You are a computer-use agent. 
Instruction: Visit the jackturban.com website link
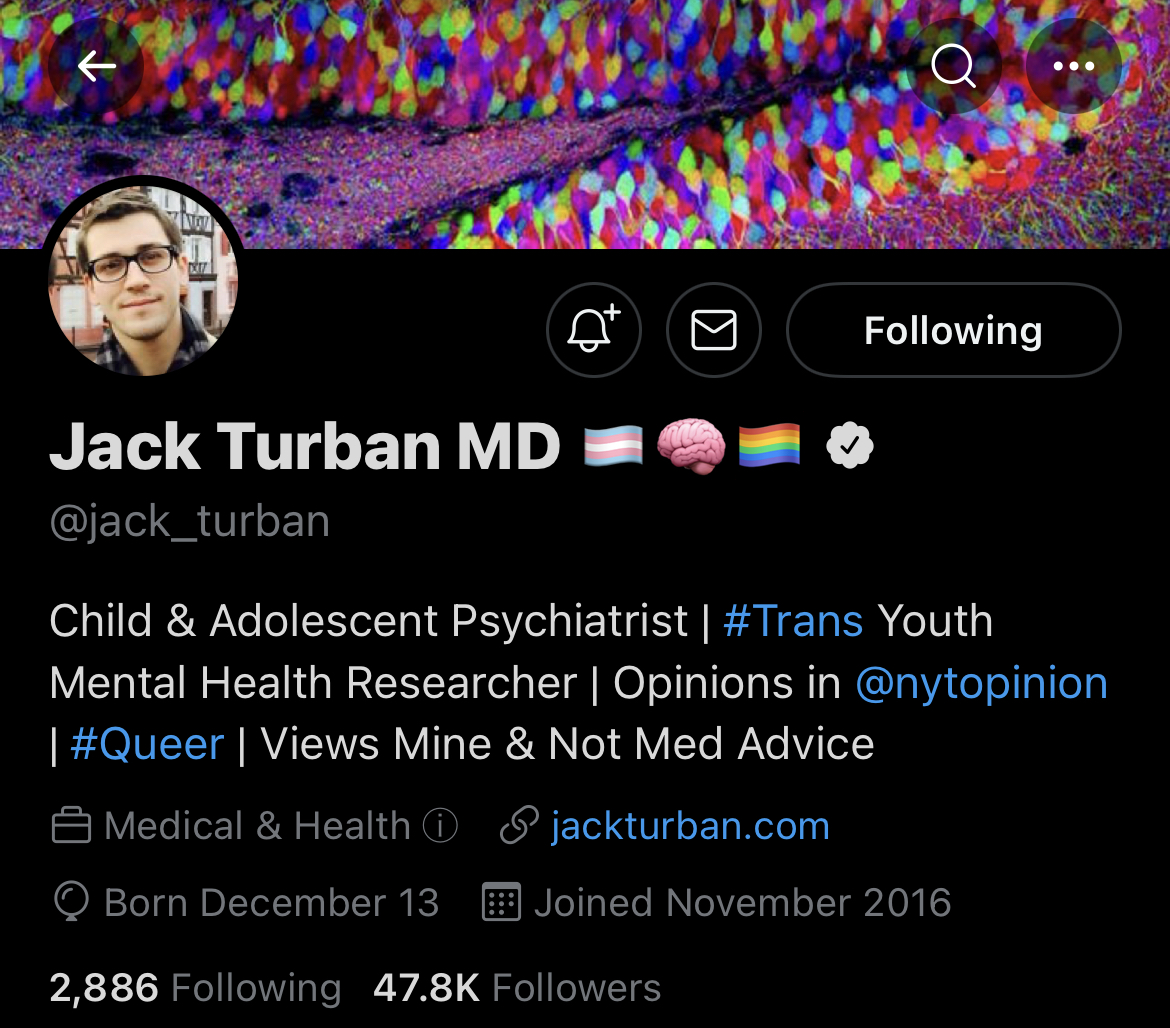pyautogui.click(x=690, y=826)
